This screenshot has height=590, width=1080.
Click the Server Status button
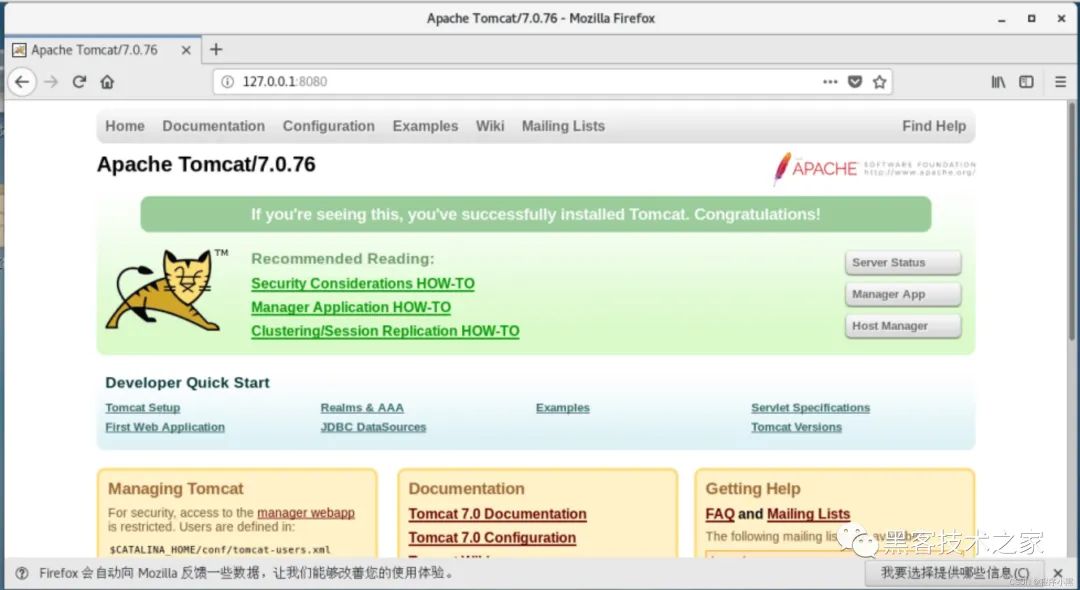(903, 262)
